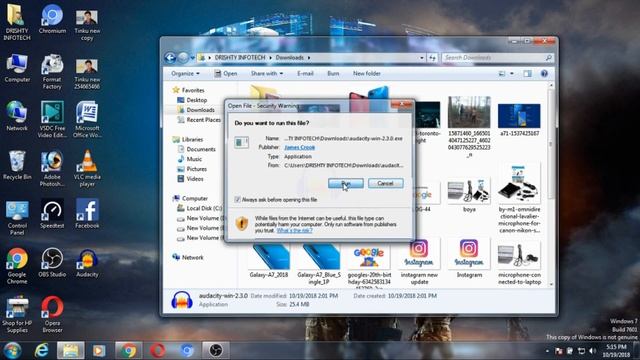This screenshot has height=360, width=640.
Task: Cancel the security warning dialog
Action: pos(386,183)
